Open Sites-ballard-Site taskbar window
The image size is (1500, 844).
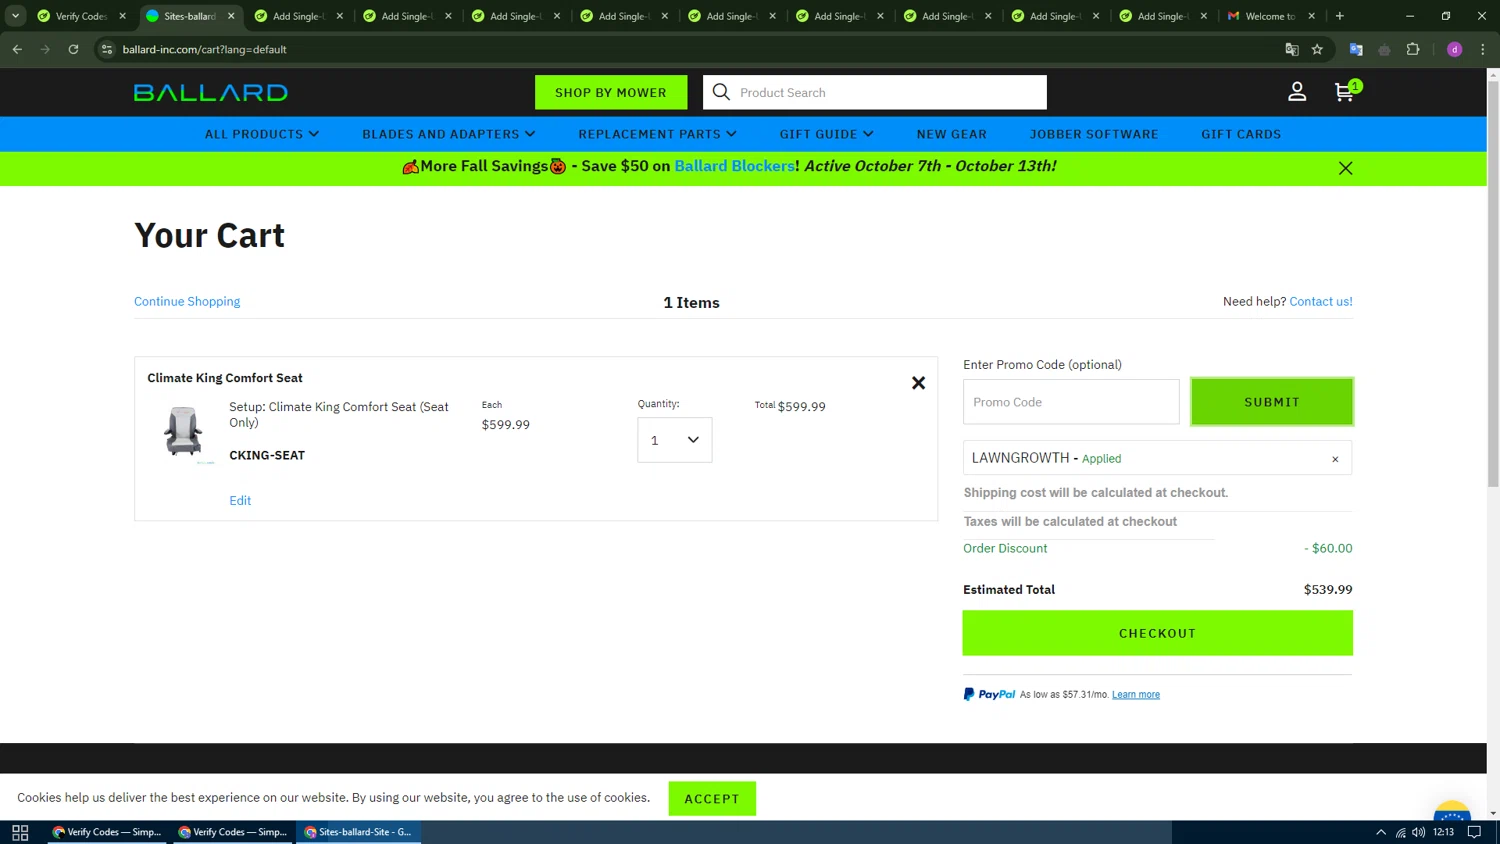click(x=358, y=832)
